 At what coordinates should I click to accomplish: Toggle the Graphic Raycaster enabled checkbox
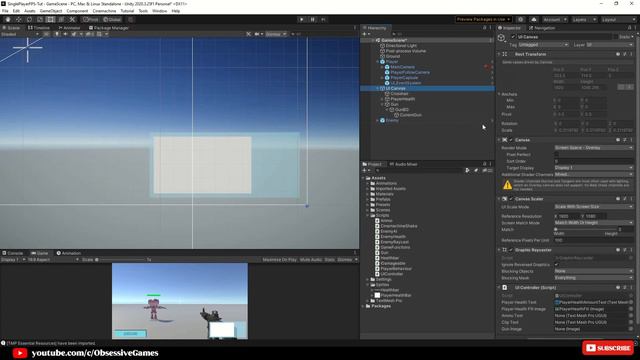511,250
